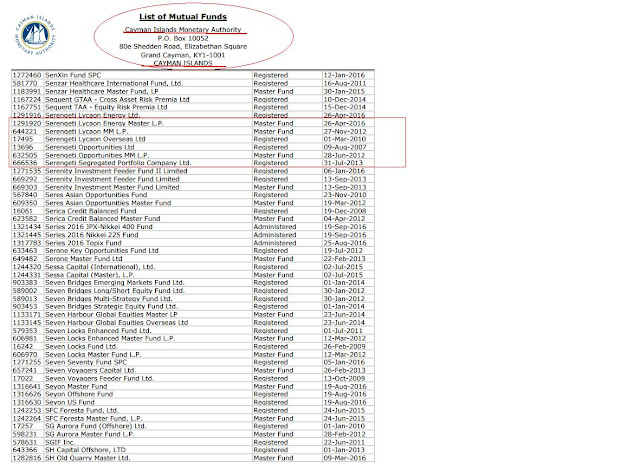This screenshot has height=463, width=640.
Task: Select fund number 16242
Action: 23,347
